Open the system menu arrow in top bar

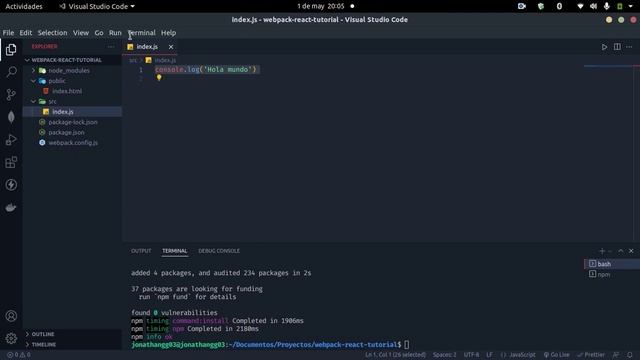[632, 7]
